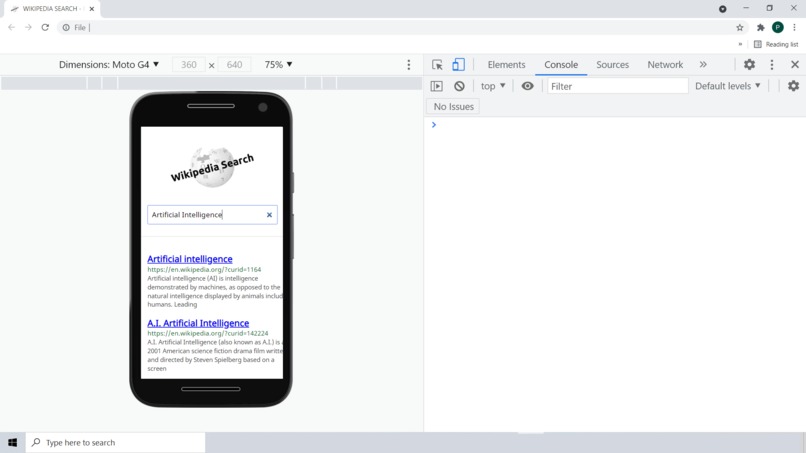Switch to the Sources tab
Screen dimensions: 806x453
(x=612, y=65)
